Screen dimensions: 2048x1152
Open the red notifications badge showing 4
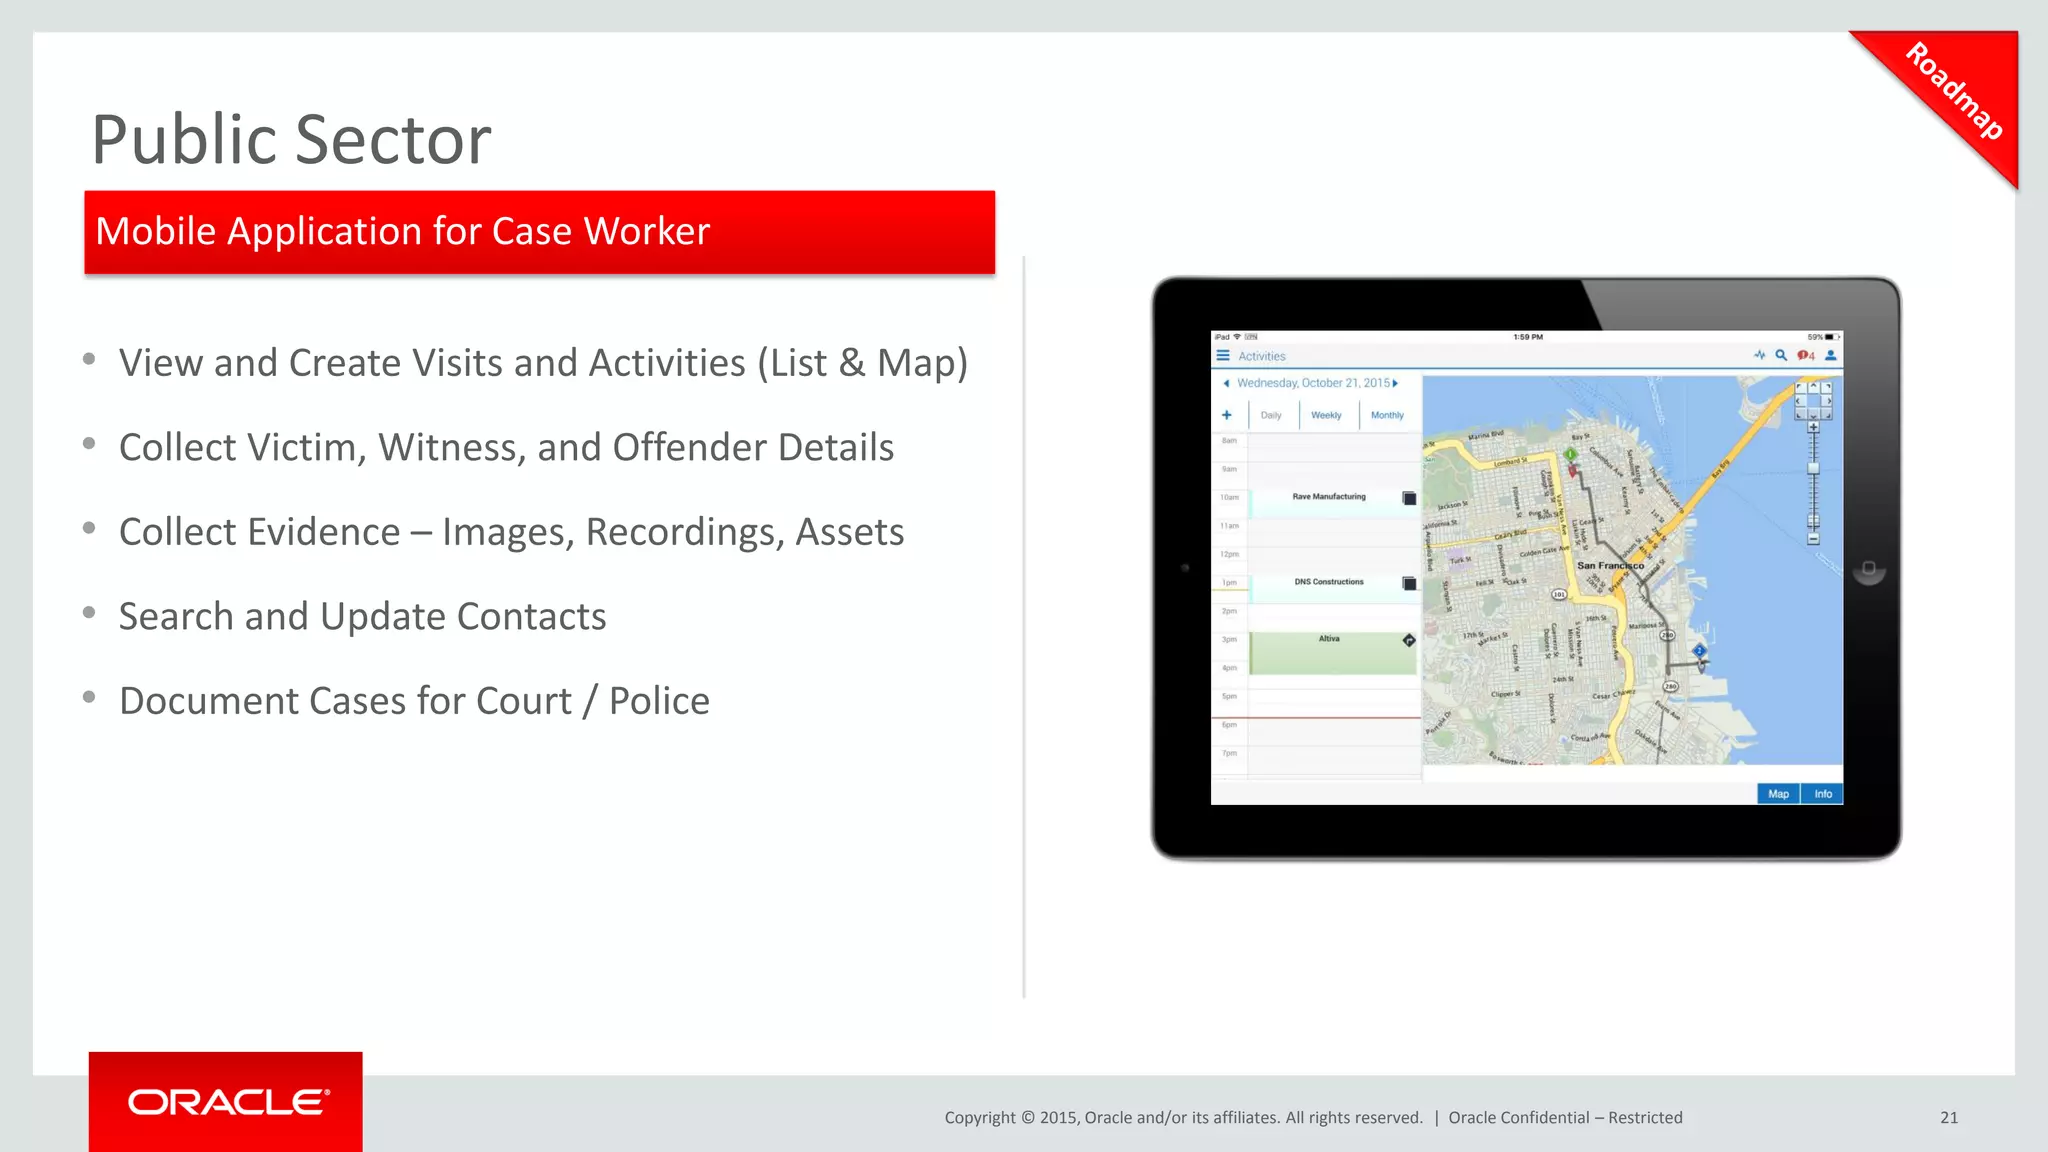coord(1806,355)
